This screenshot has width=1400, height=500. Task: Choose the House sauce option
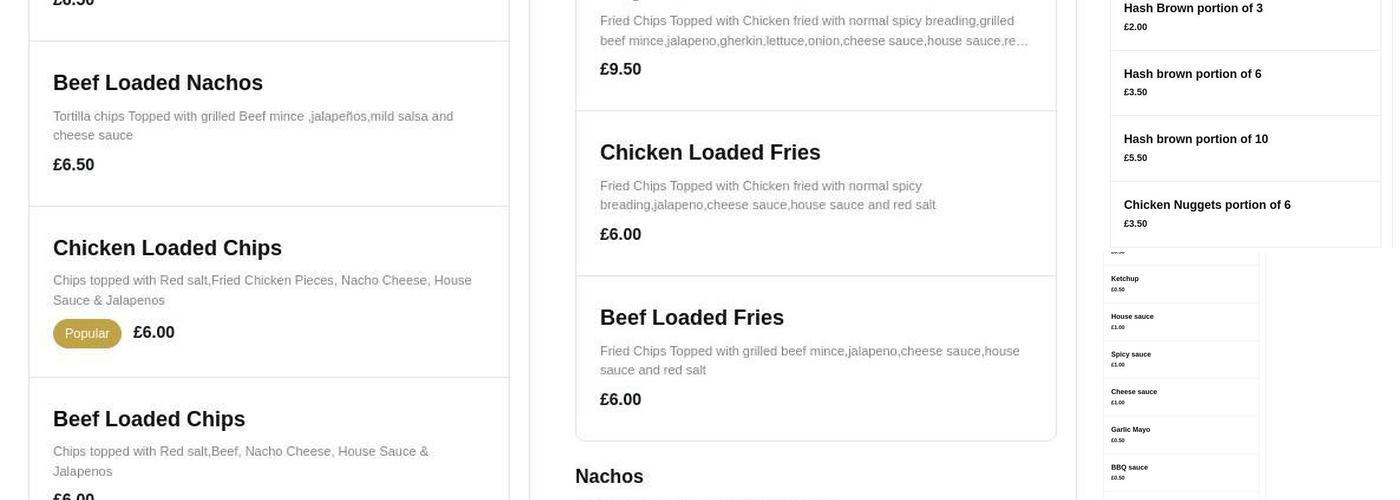click(1132, 317)
